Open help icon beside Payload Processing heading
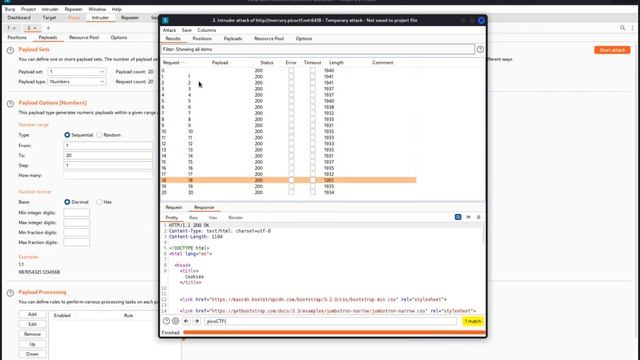640x360 pixels. pos(10,293)
